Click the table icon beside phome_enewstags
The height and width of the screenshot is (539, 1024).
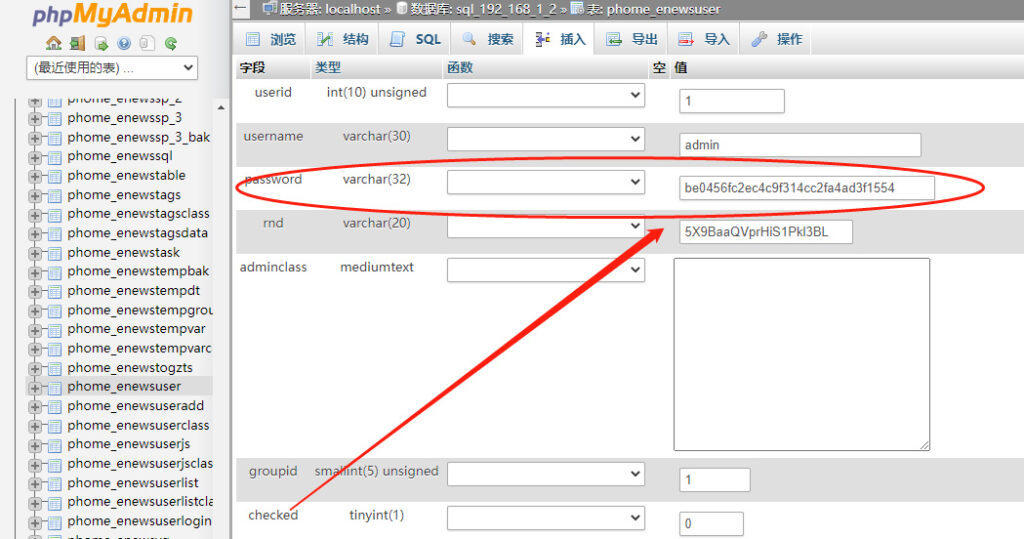point(54,195)
